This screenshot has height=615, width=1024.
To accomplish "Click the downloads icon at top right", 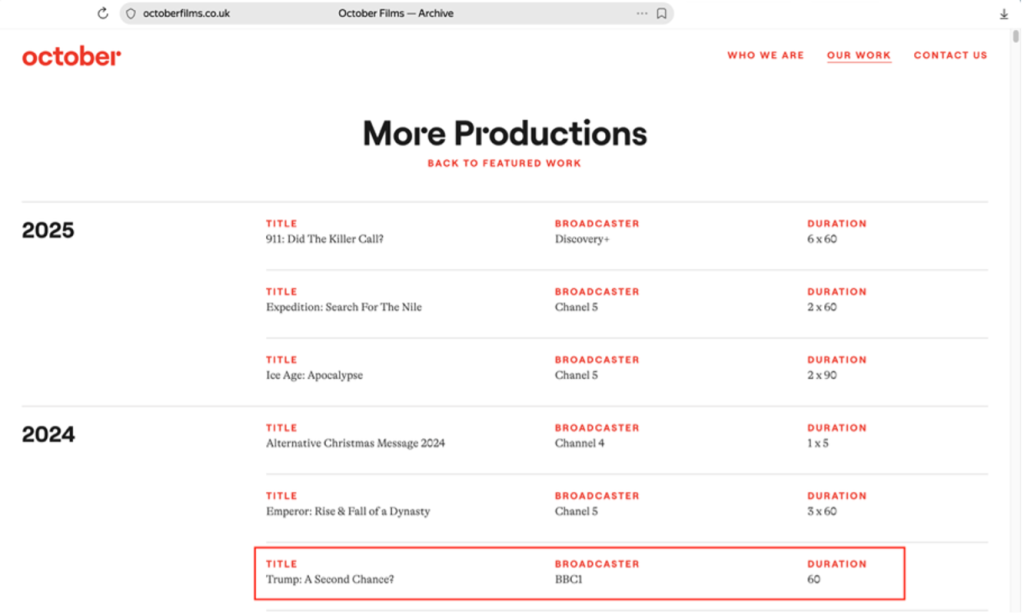I will (1004, 13).
